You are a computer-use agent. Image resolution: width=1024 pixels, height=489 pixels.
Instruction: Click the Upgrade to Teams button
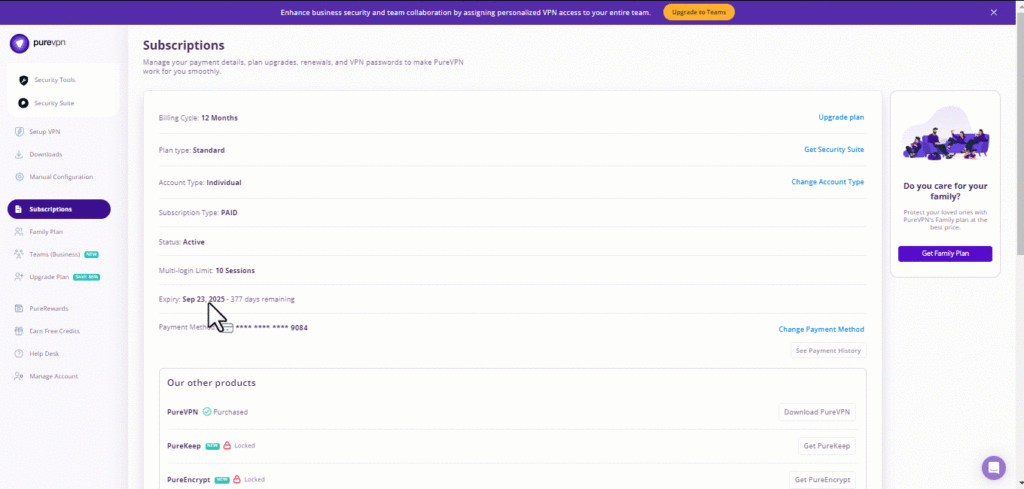699,12
